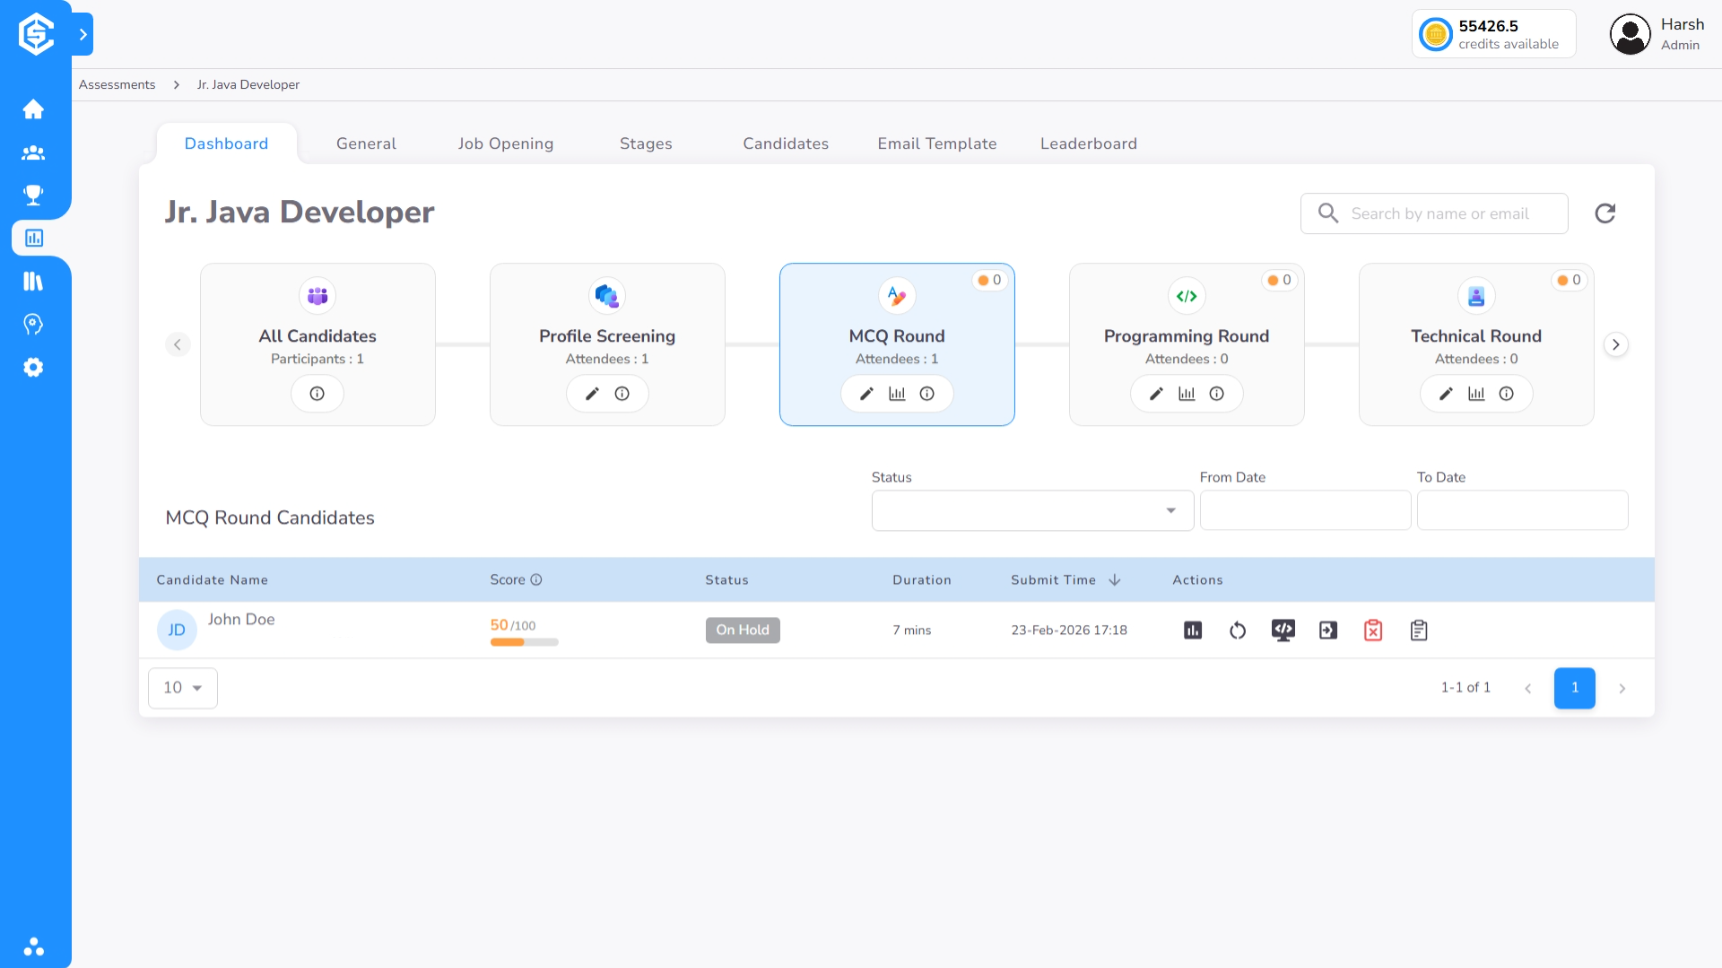Open the Library icon in the sidebar
1722x968 pixels.
tap(34, 281)
